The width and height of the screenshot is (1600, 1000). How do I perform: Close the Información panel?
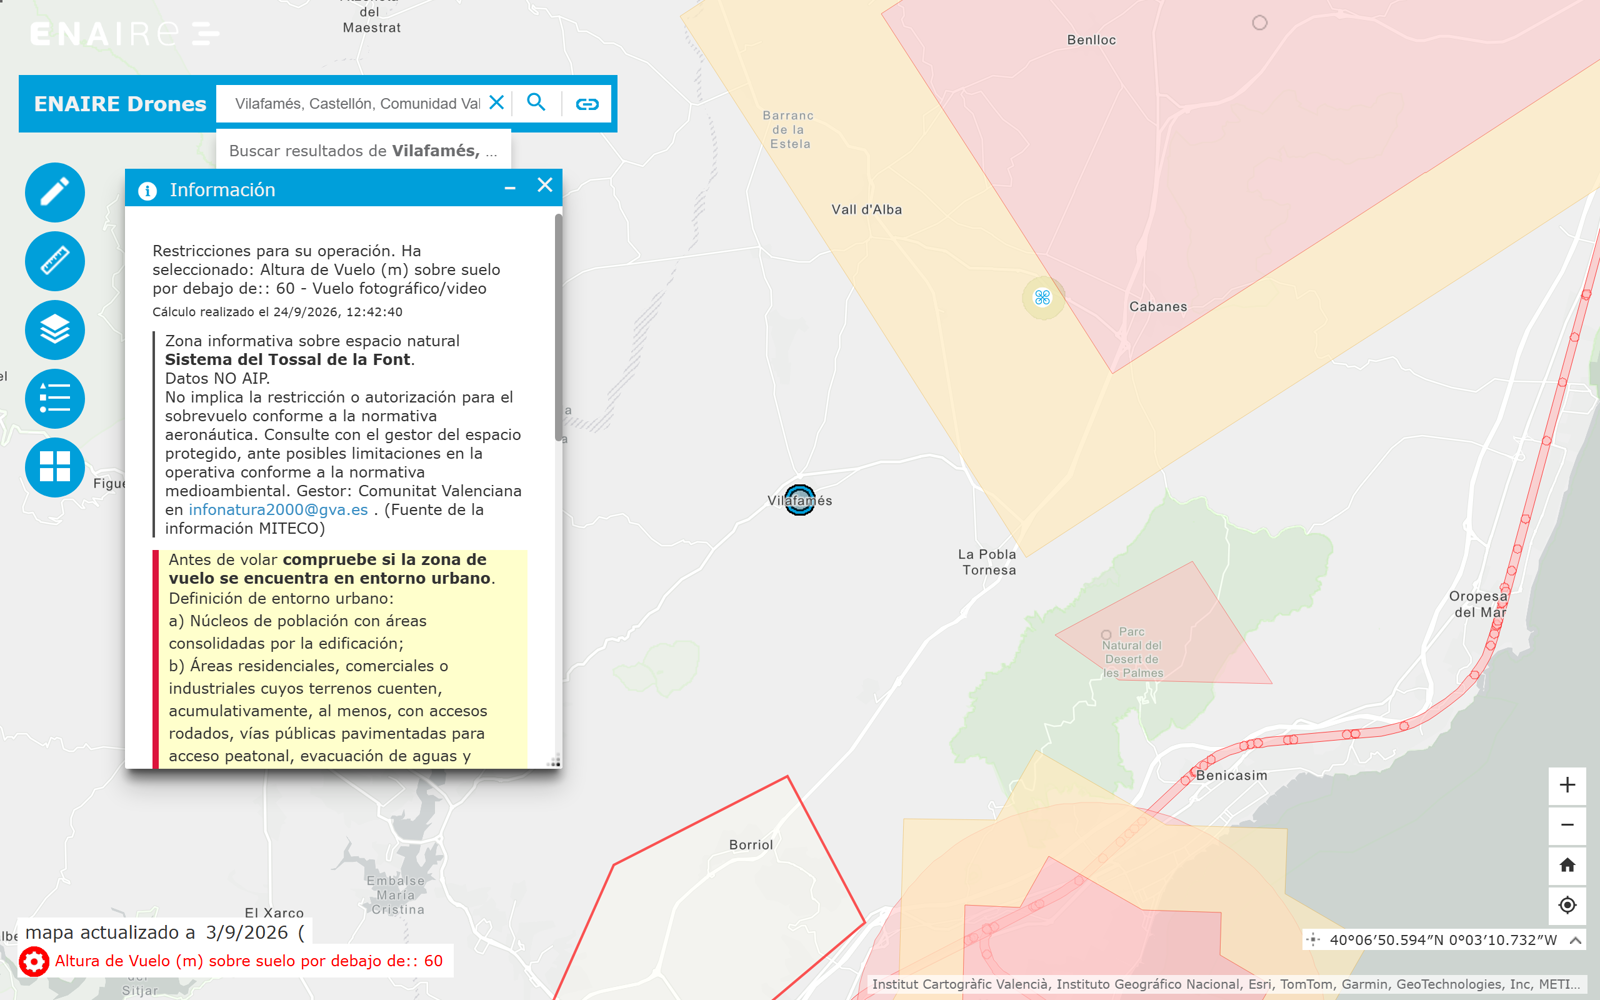click(545, 186)
